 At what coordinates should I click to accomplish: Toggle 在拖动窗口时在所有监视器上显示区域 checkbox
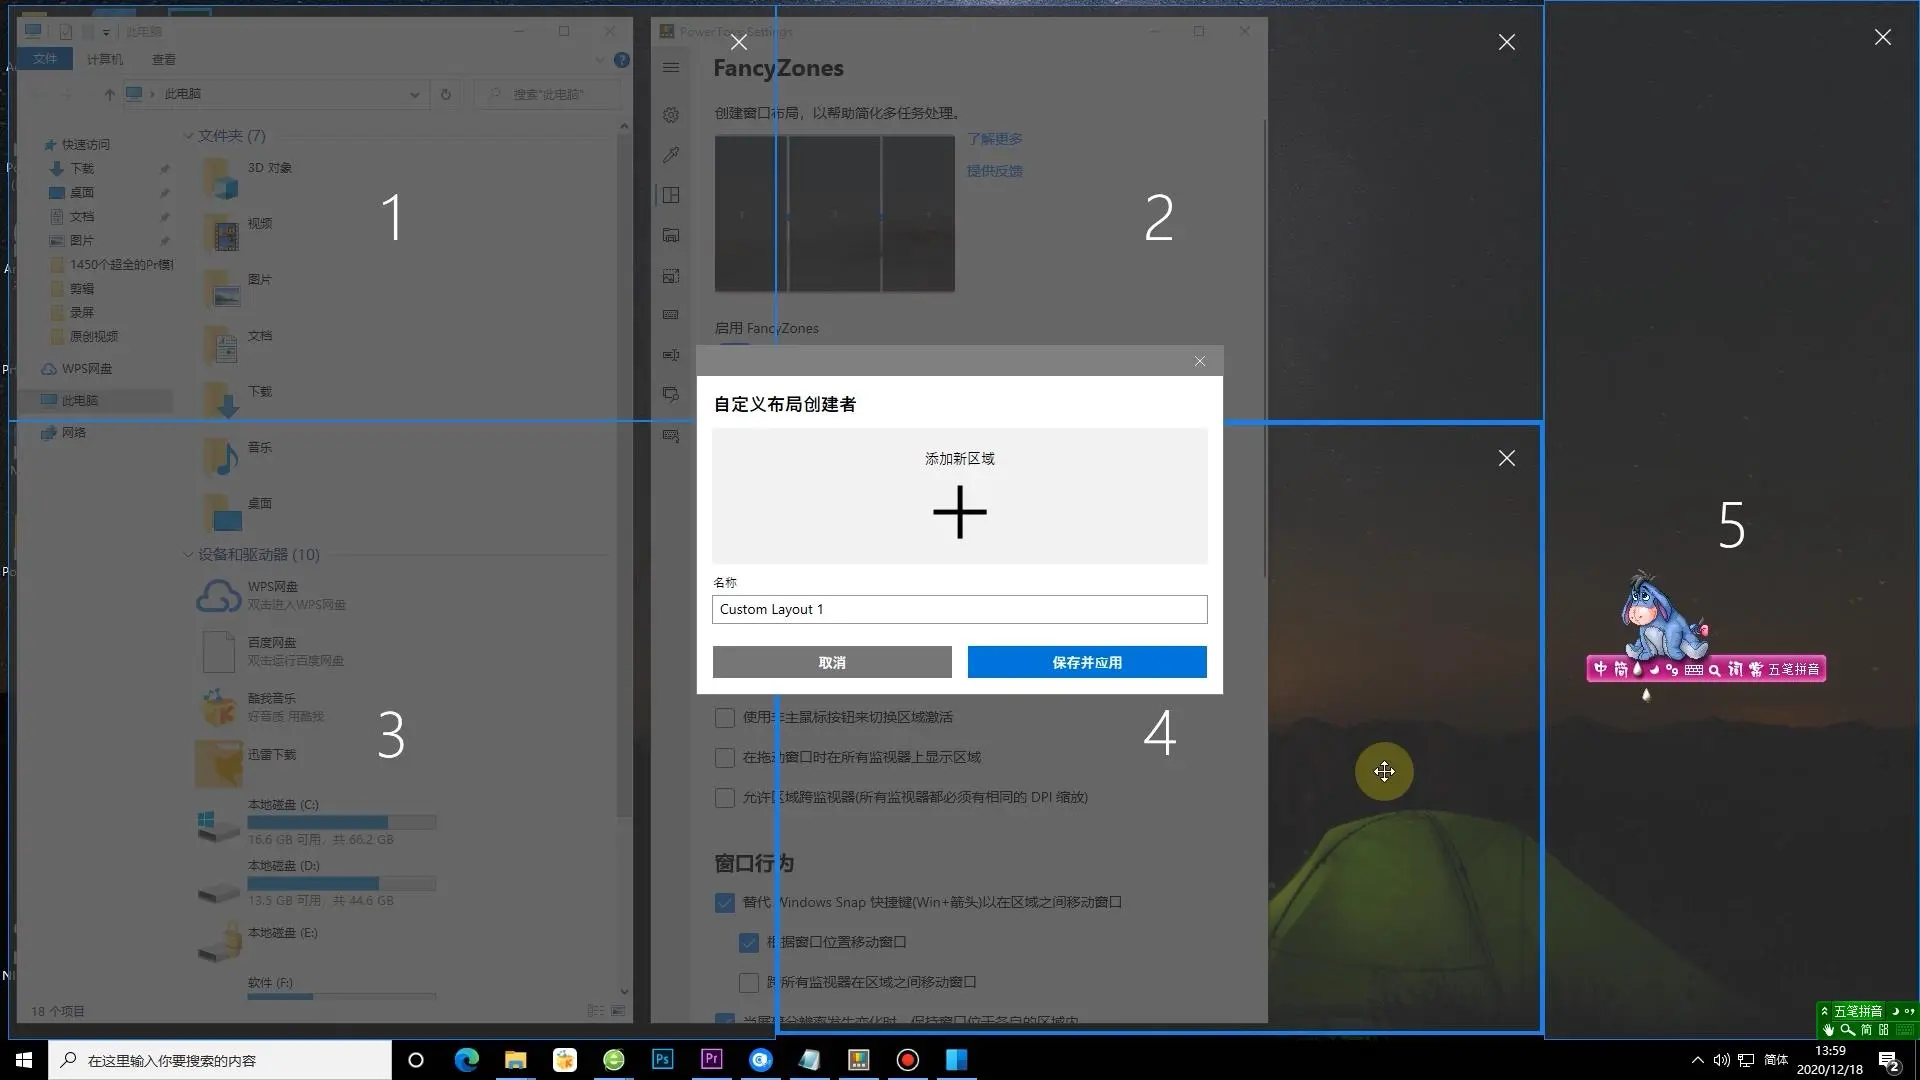point(725,758)
